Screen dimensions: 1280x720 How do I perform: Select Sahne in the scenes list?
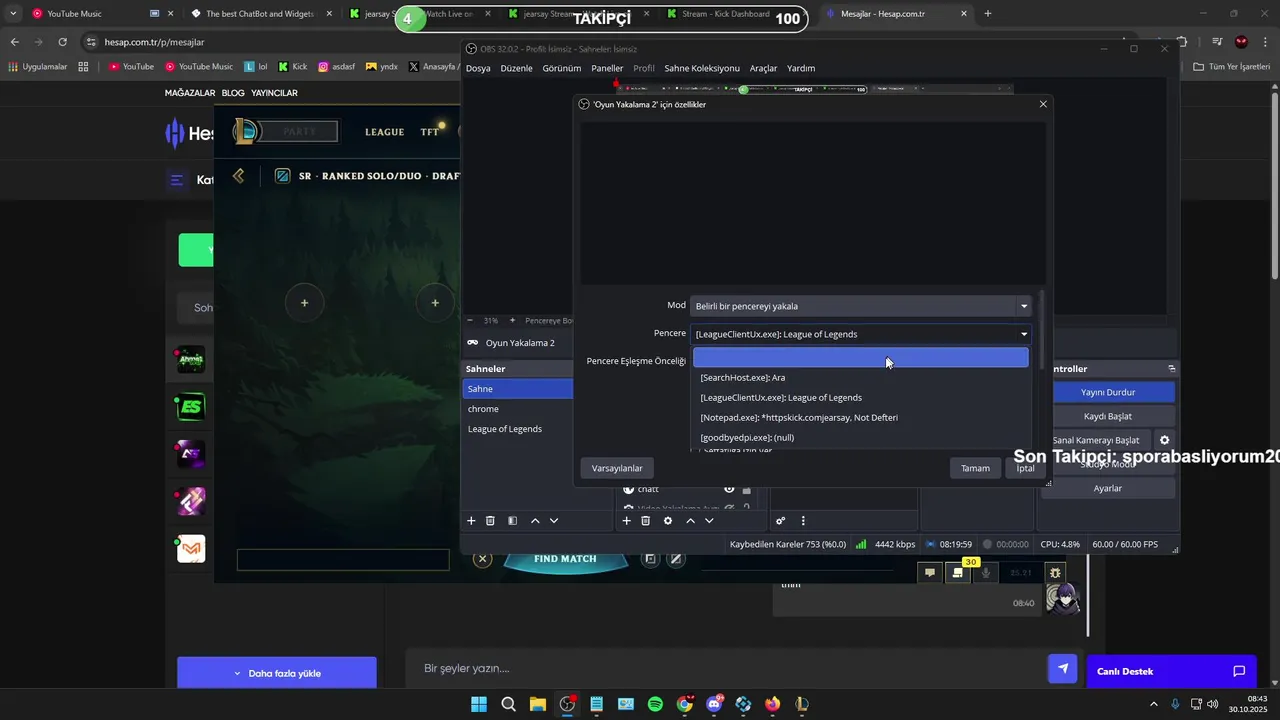tap(518, 389)
